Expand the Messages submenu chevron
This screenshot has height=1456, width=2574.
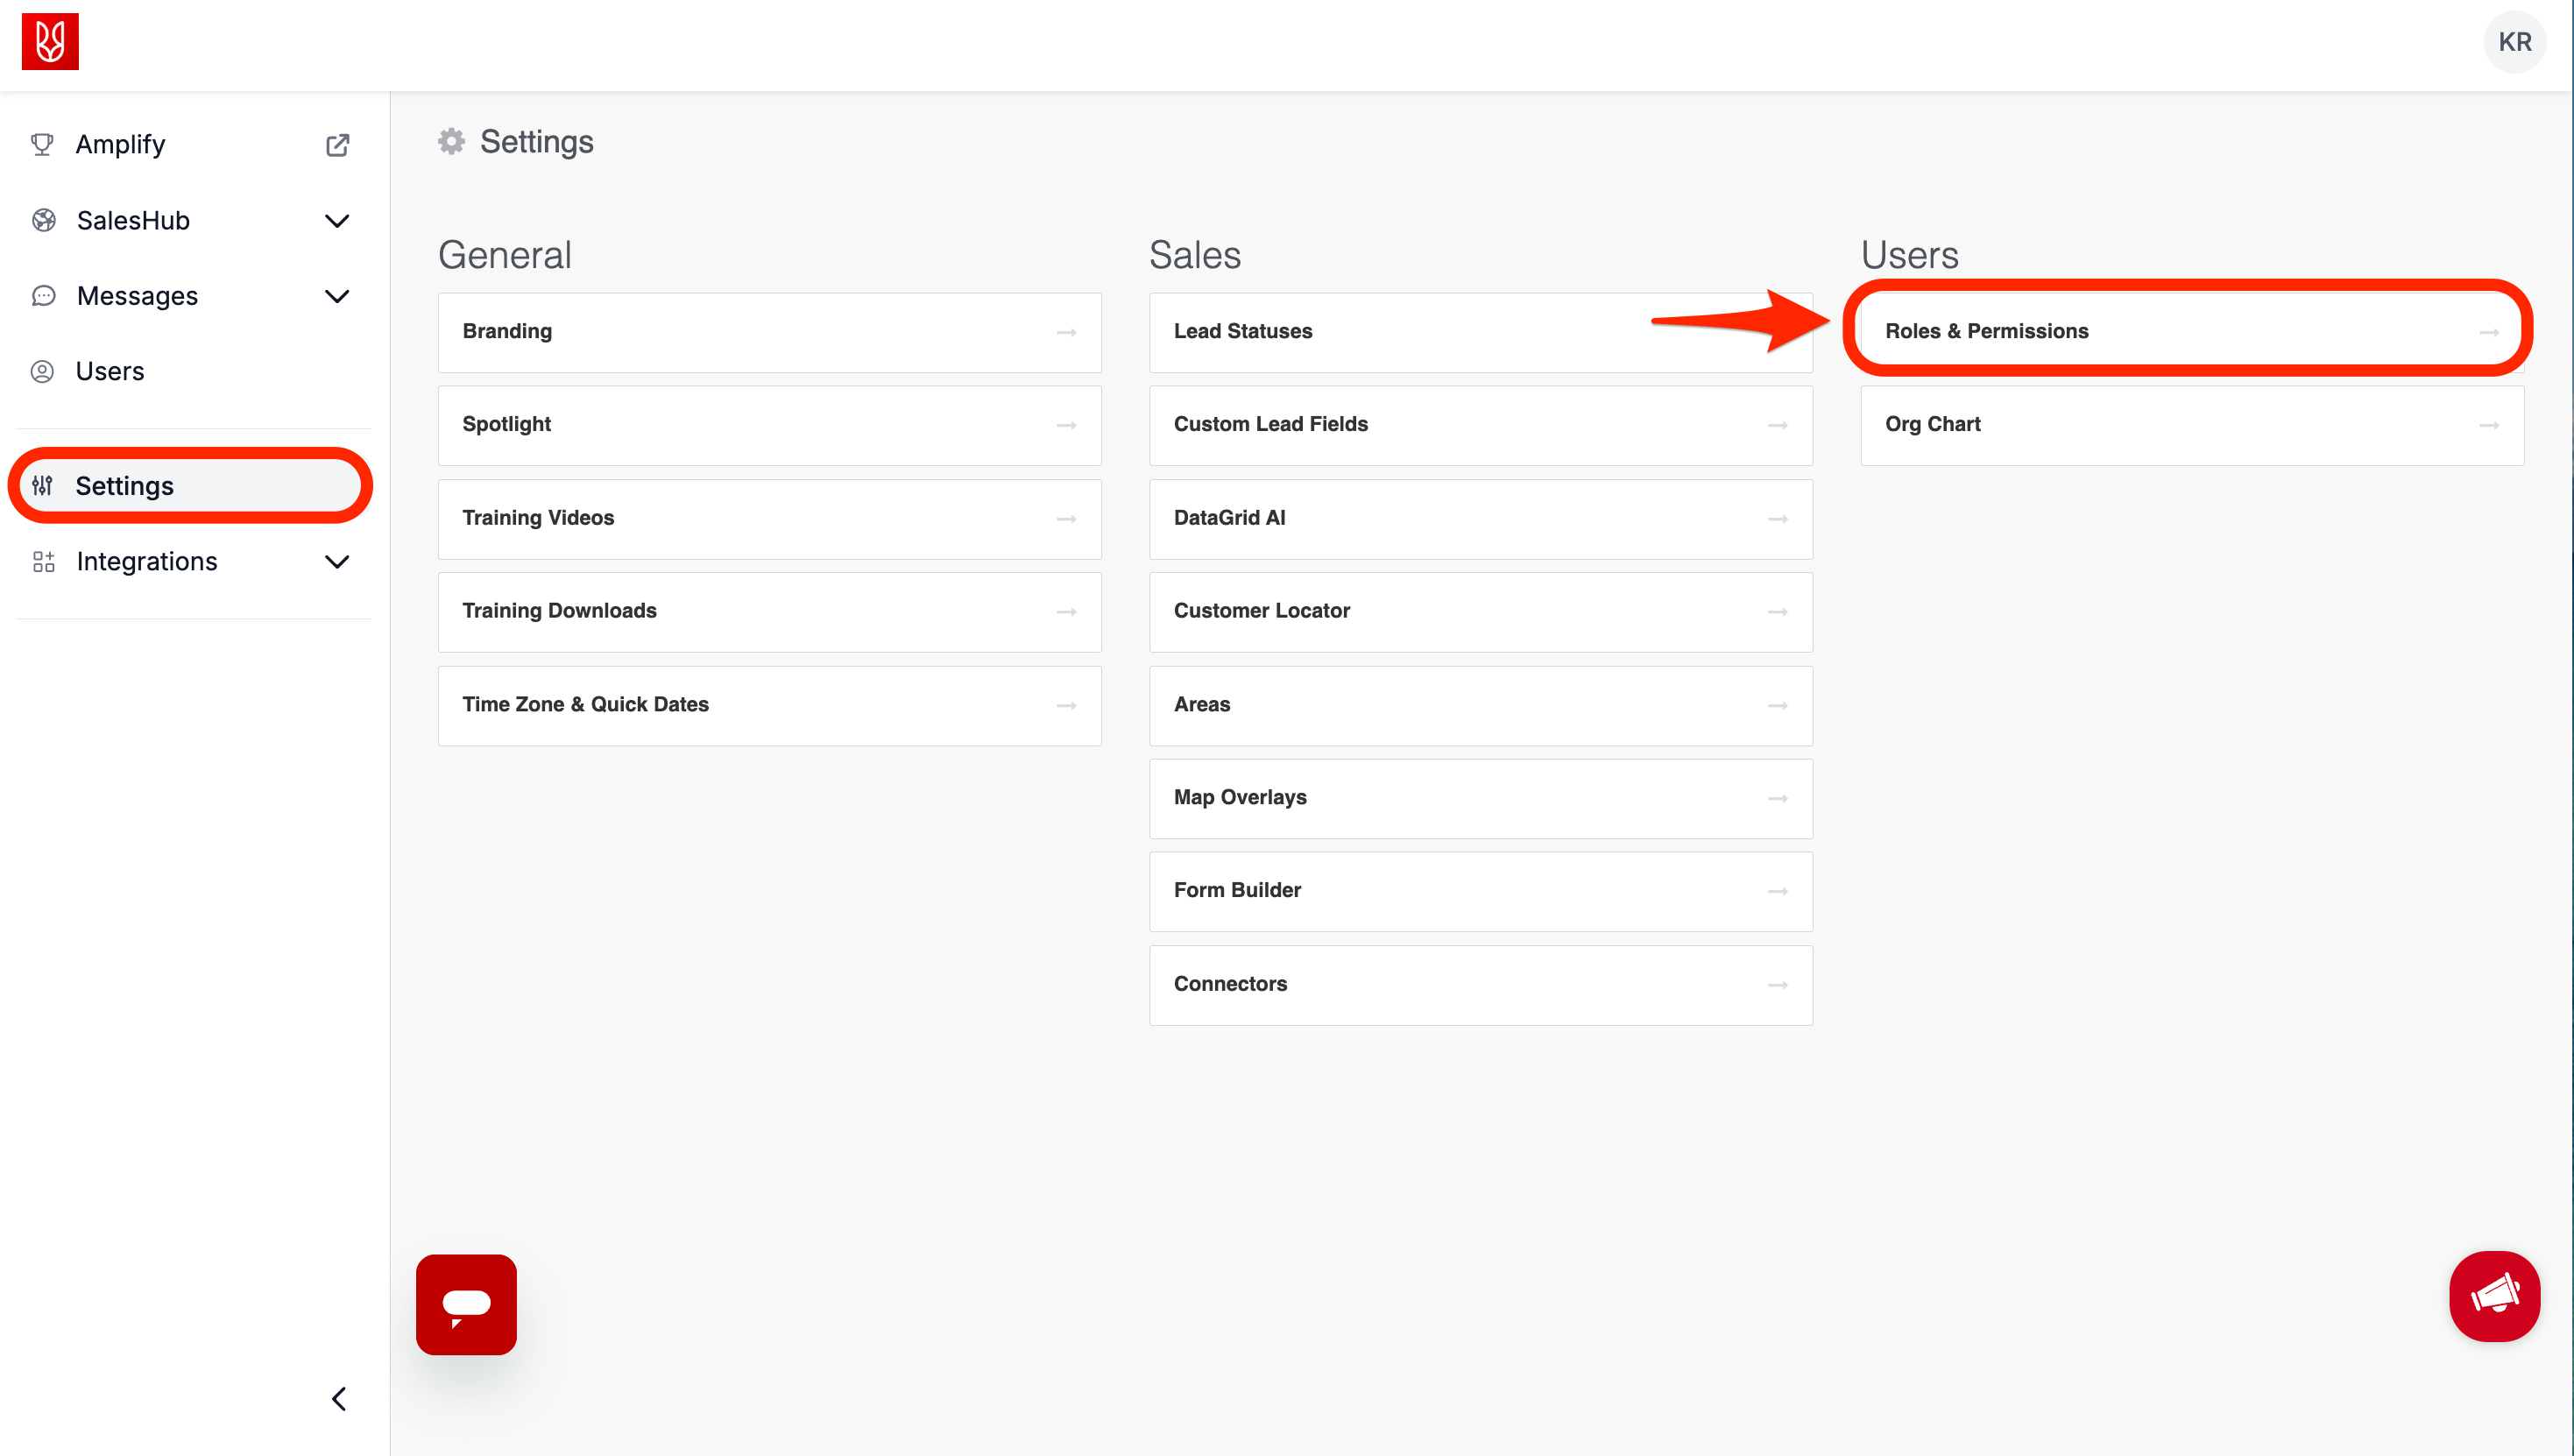pos(337,296)
